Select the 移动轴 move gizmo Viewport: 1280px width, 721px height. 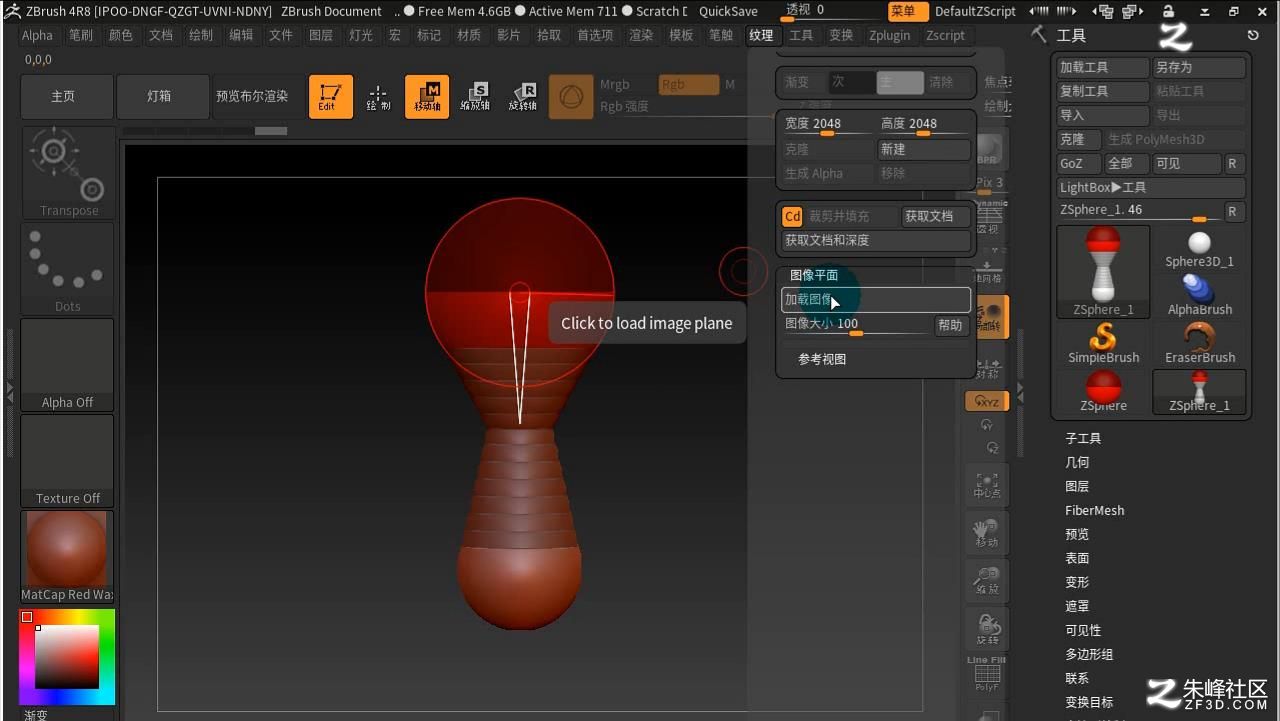(x=427, y=96)
